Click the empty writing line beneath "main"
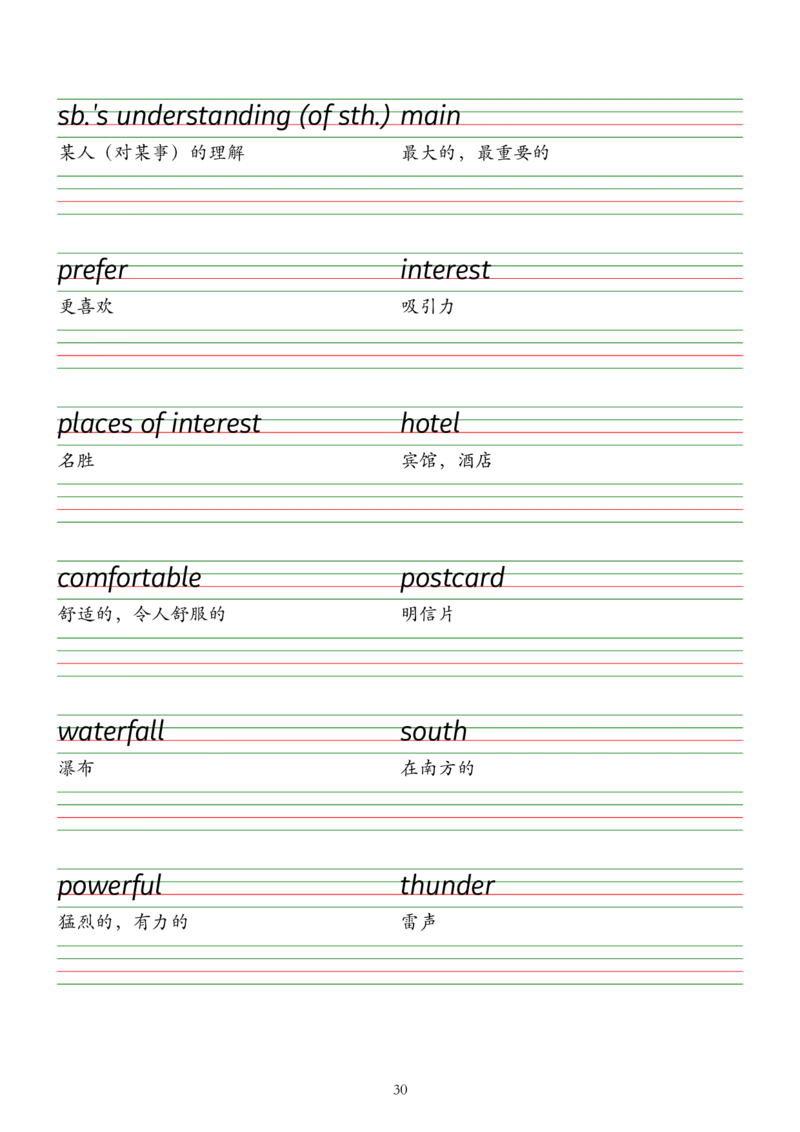The height and width of the screenshot is (1132, 800). tap(570, 192)
